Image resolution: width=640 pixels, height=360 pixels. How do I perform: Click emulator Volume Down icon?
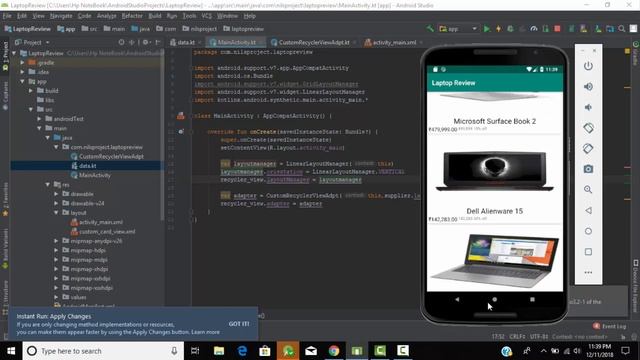[x=588, y=107]
